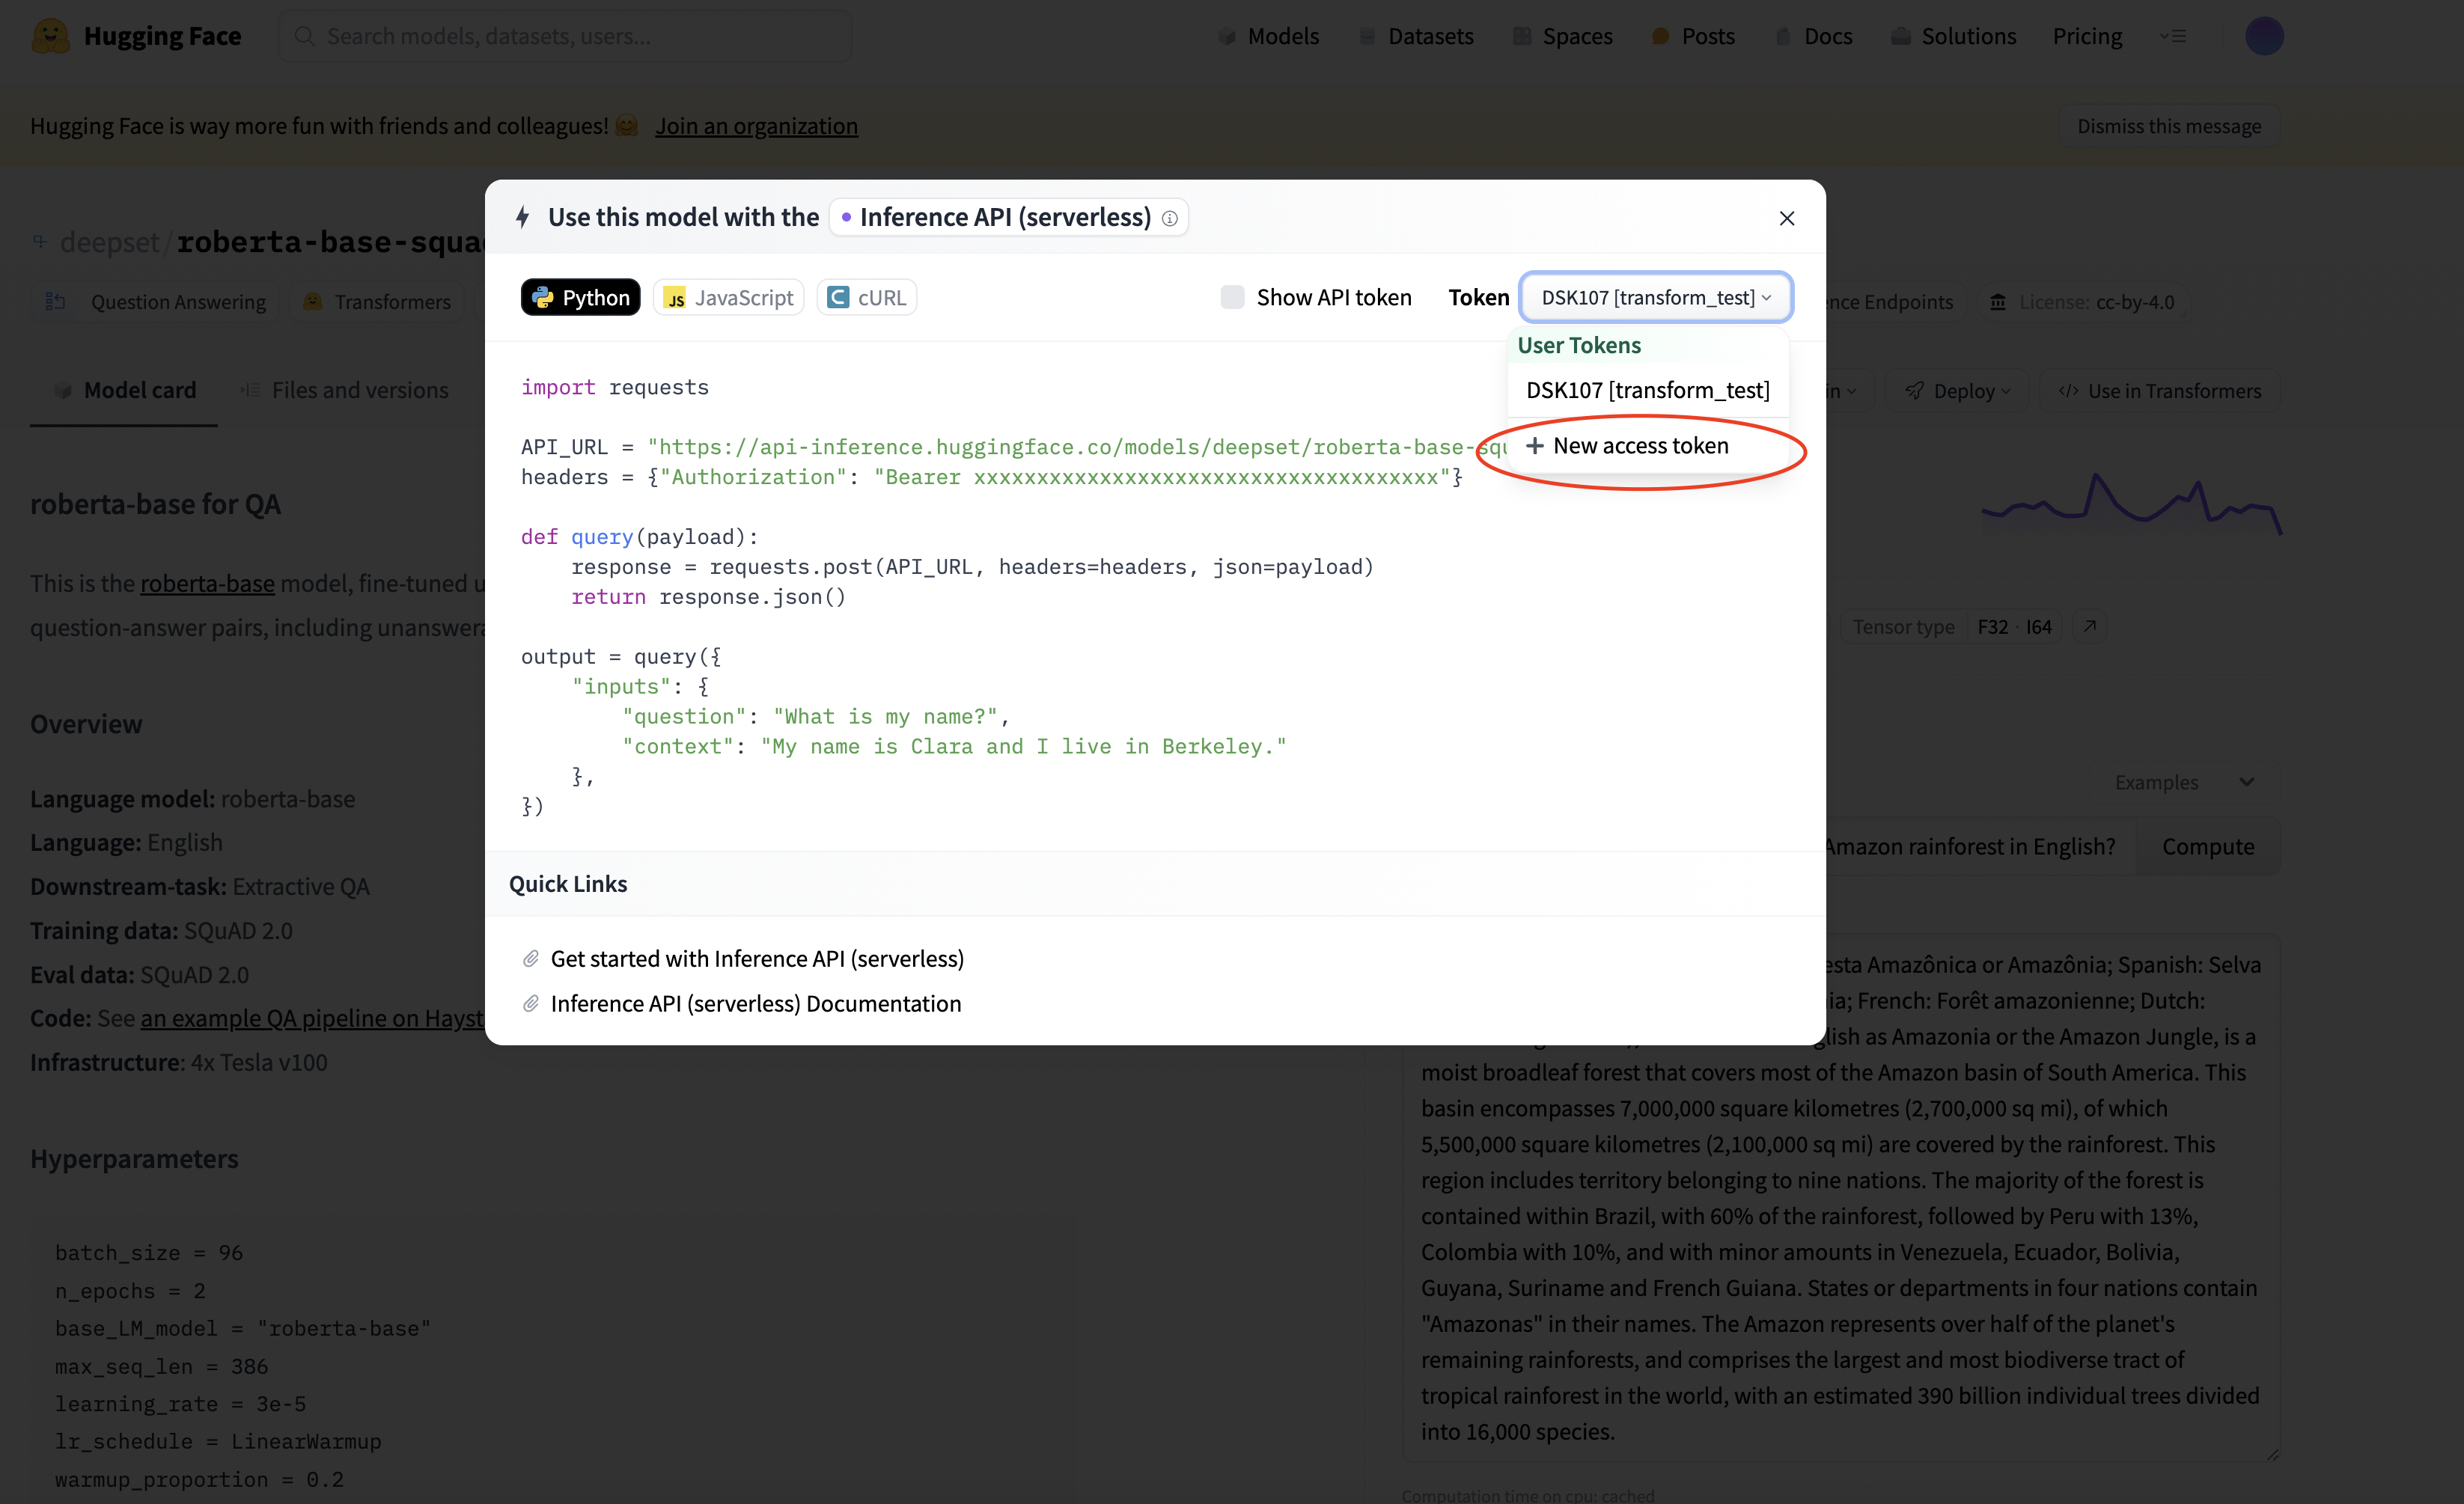The image size is (2464, 1504).
Task: Click the lightning bolt icon in dialog header
Action: coord(522,217)
